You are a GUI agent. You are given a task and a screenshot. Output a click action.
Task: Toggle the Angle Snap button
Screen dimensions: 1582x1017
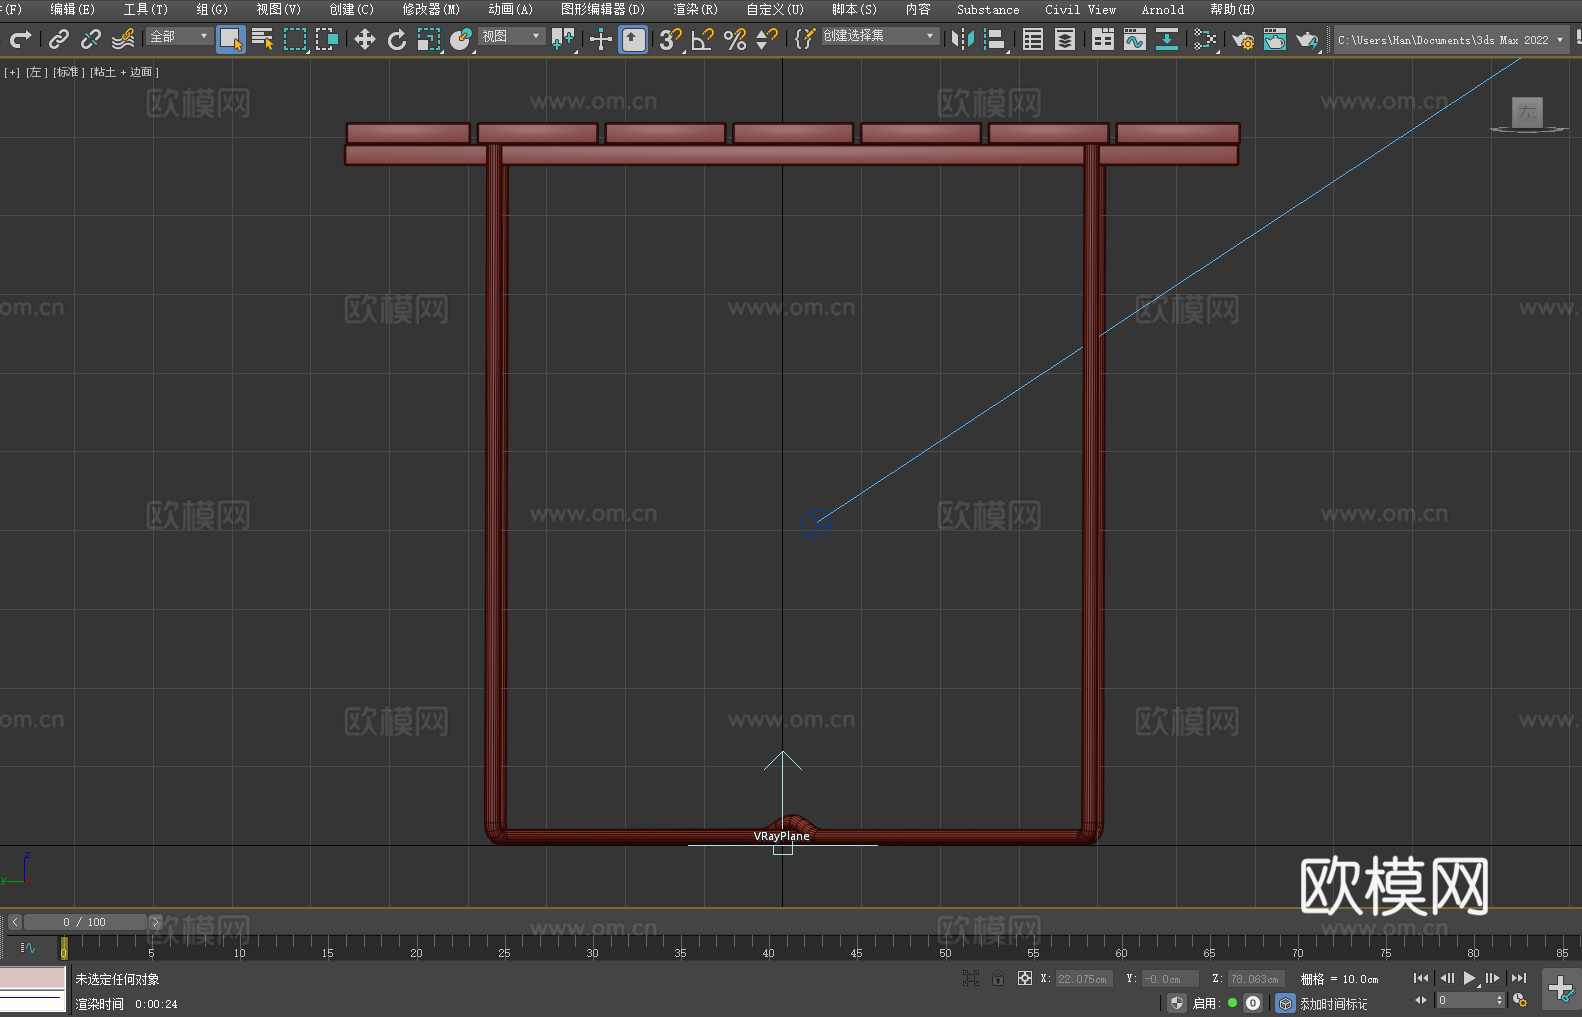pos(703,39)
